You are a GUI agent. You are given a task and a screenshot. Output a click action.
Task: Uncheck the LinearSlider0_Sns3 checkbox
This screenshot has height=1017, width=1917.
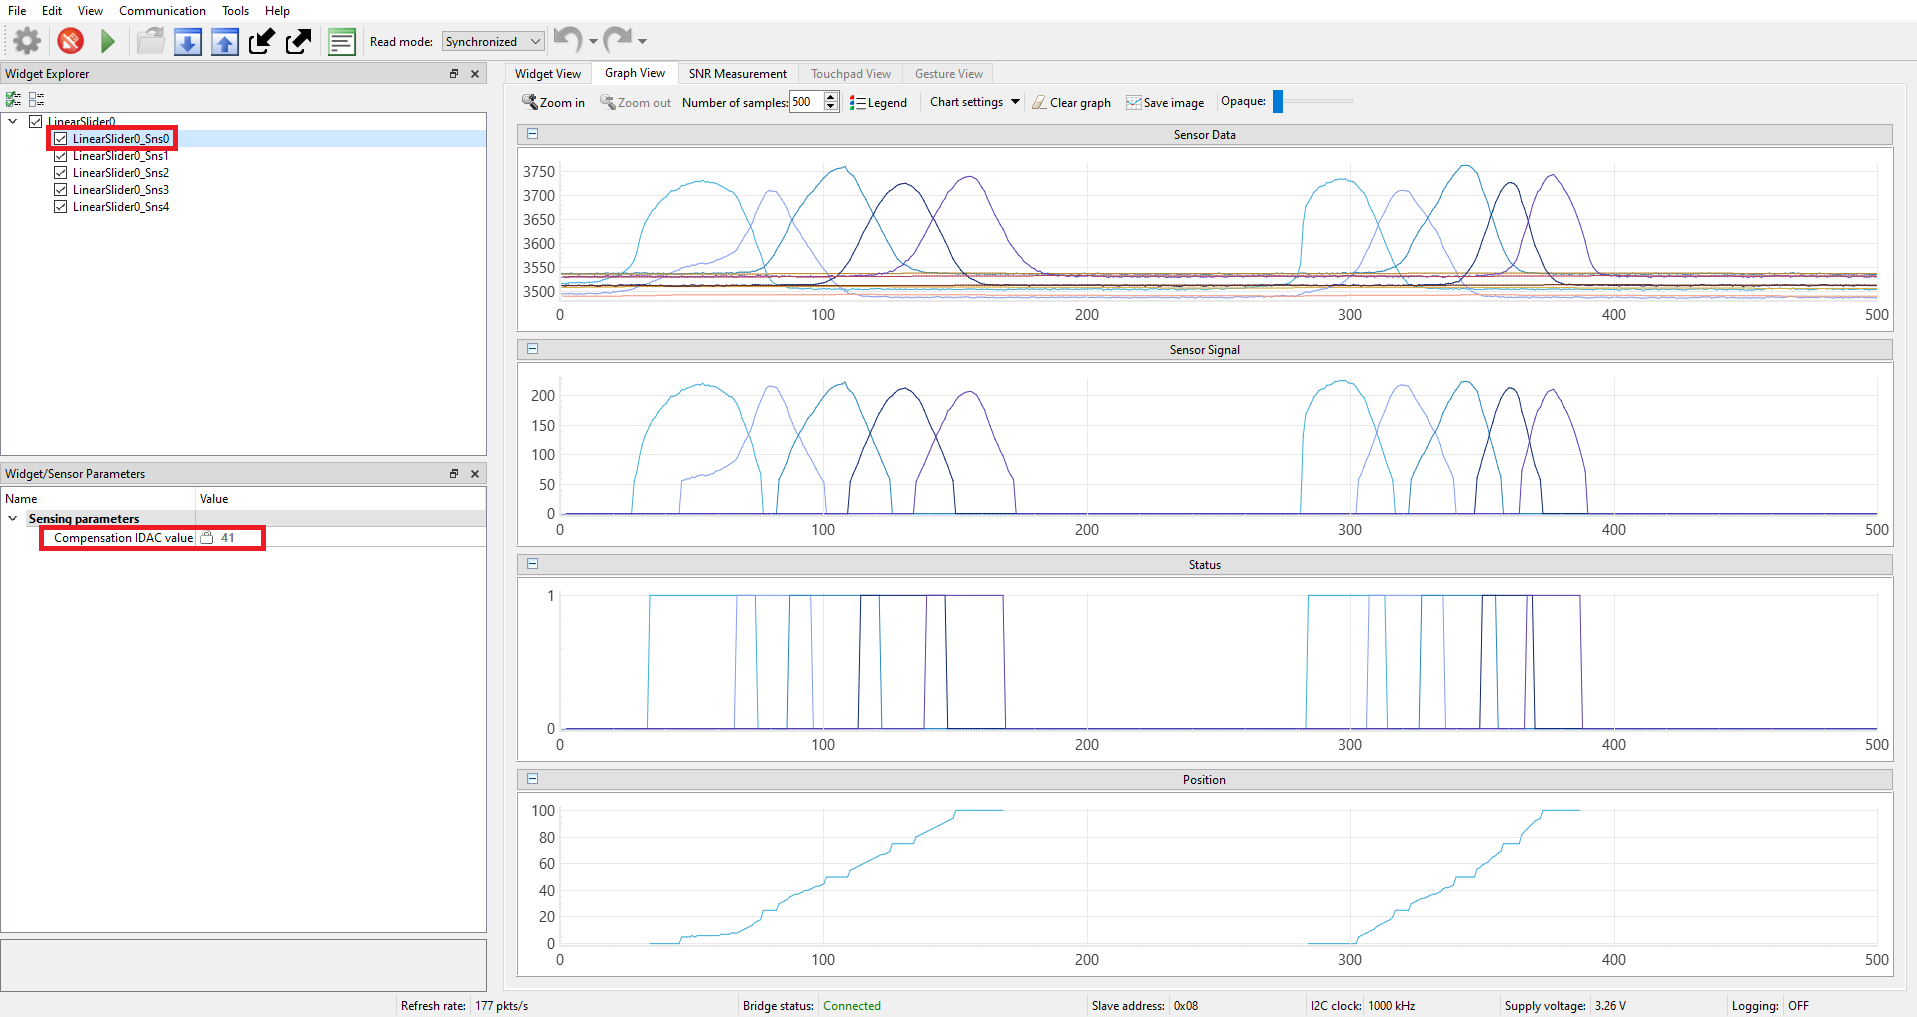61,190
